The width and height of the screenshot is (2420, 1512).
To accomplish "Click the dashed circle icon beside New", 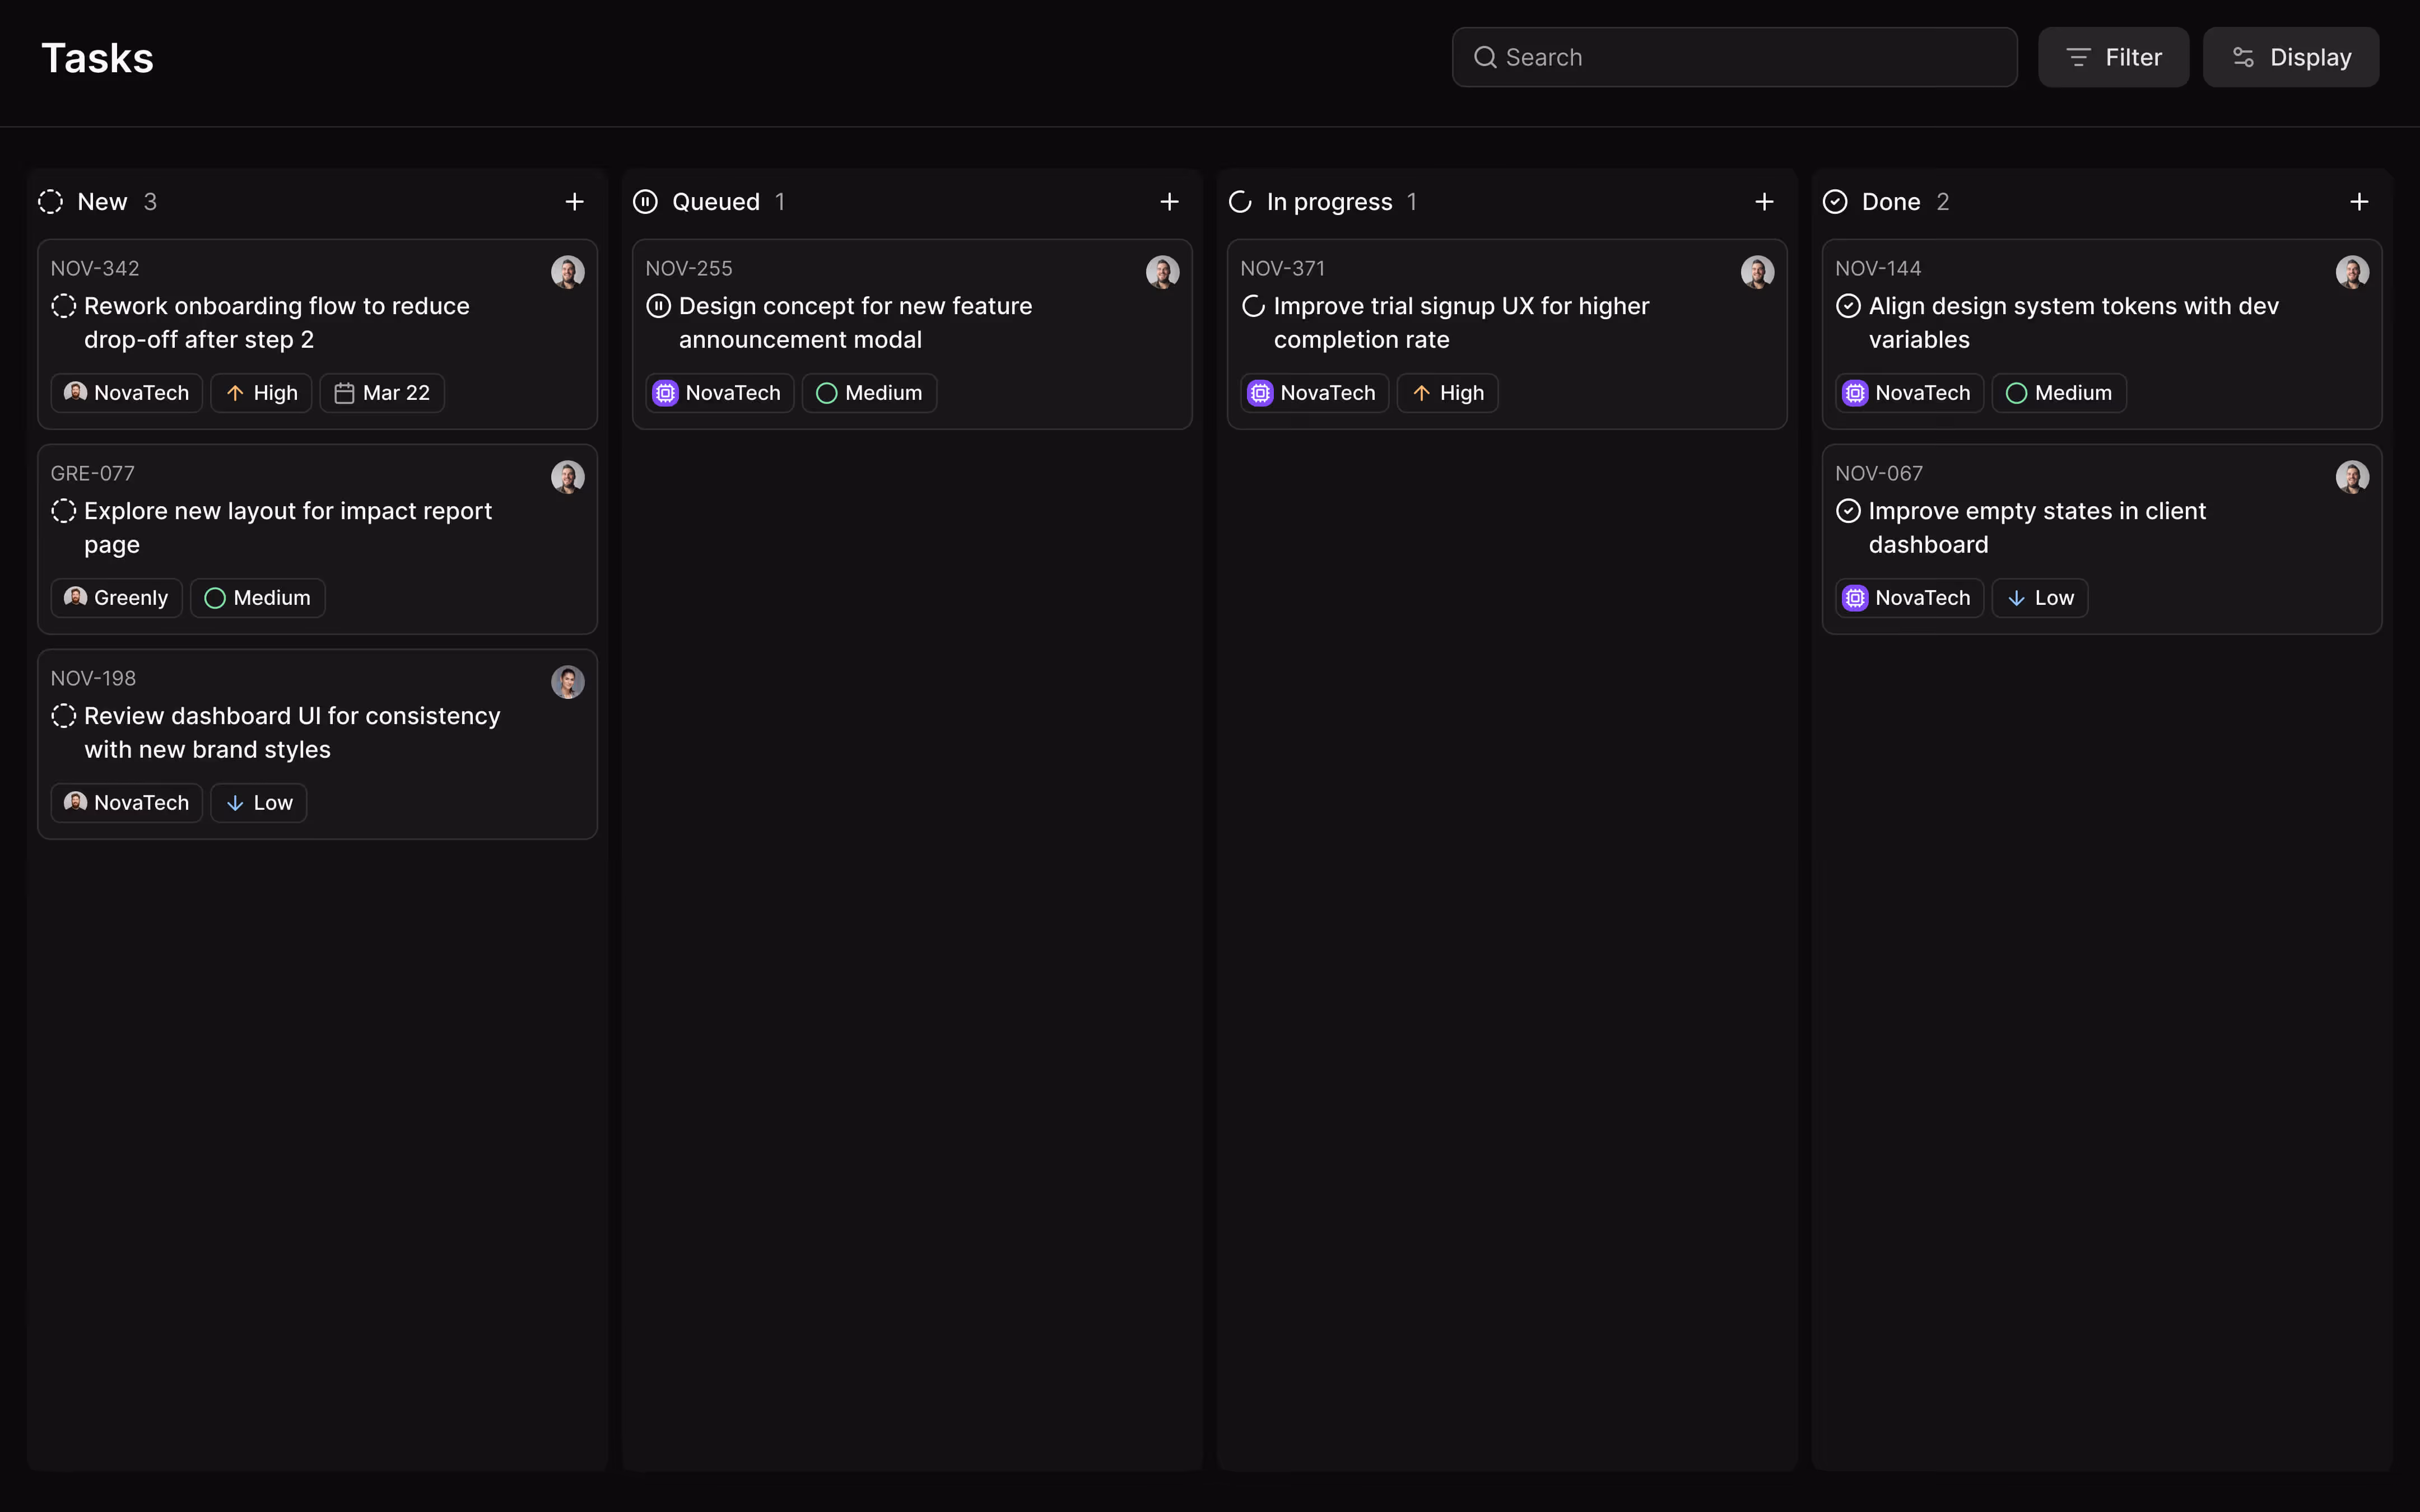I will 51,201.
